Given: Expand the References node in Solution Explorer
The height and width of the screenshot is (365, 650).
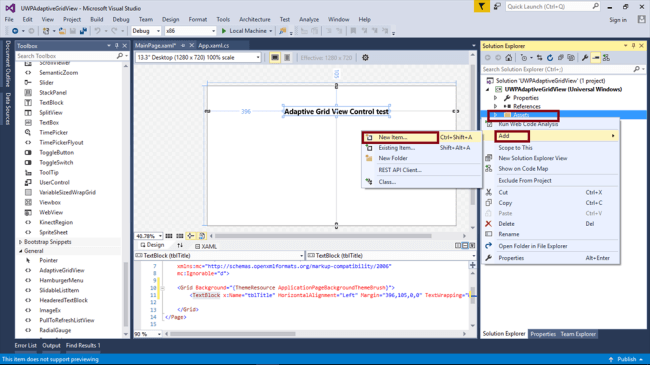Looking at the screenshot, I should (x=495, y=107).
